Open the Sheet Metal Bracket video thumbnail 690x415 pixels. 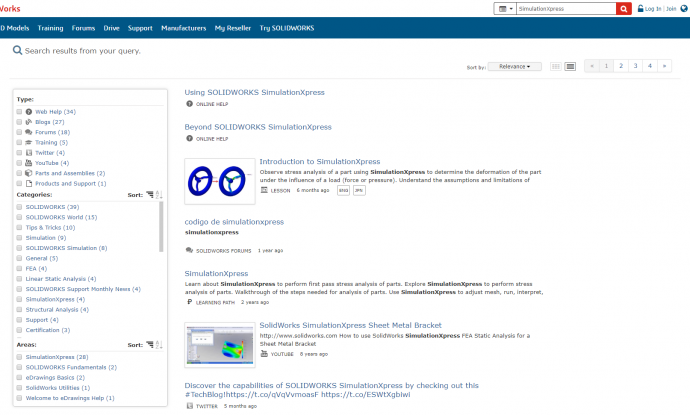220,345
